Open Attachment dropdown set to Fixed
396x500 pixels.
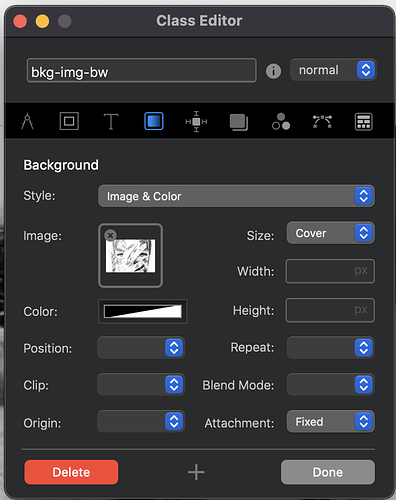(330, 422)
